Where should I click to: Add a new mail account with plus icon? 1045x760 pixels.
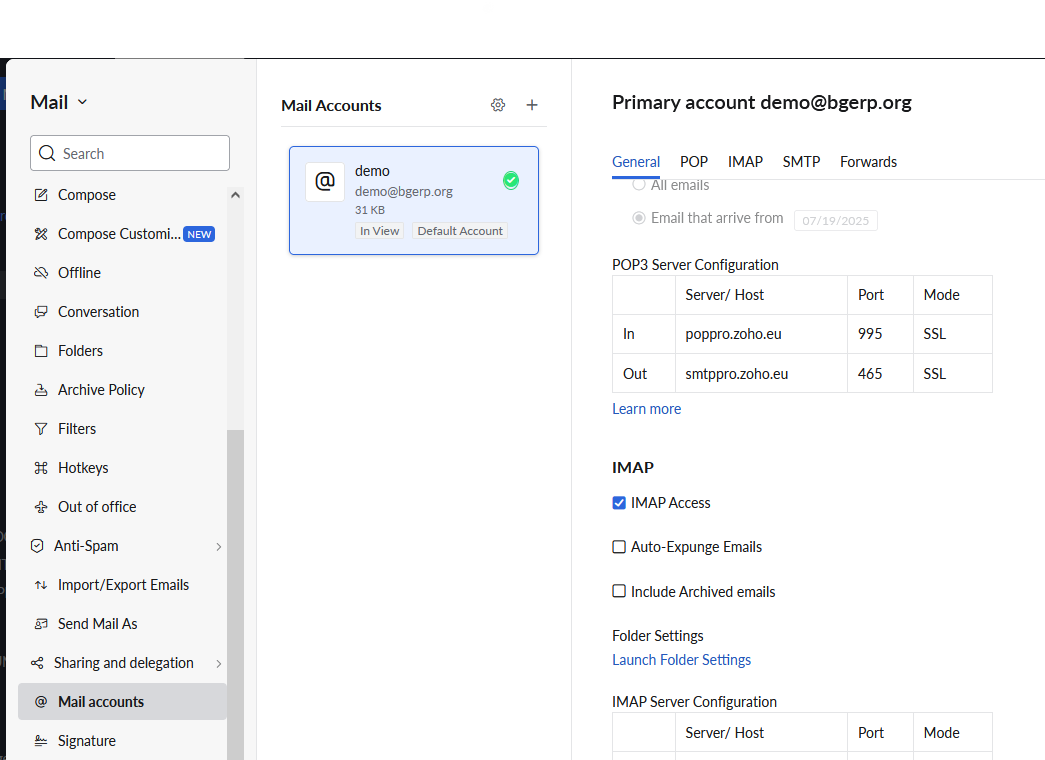[532, 105]
